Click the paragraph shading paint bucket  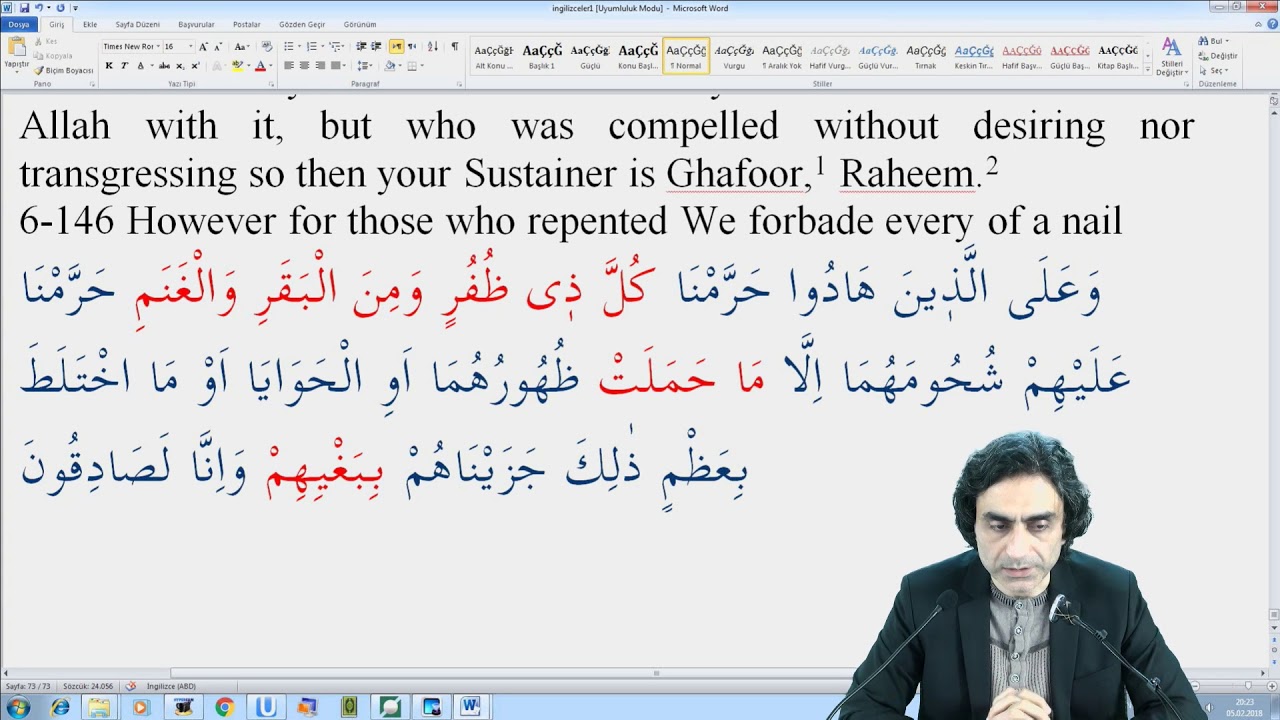click(x=390, y=66)
